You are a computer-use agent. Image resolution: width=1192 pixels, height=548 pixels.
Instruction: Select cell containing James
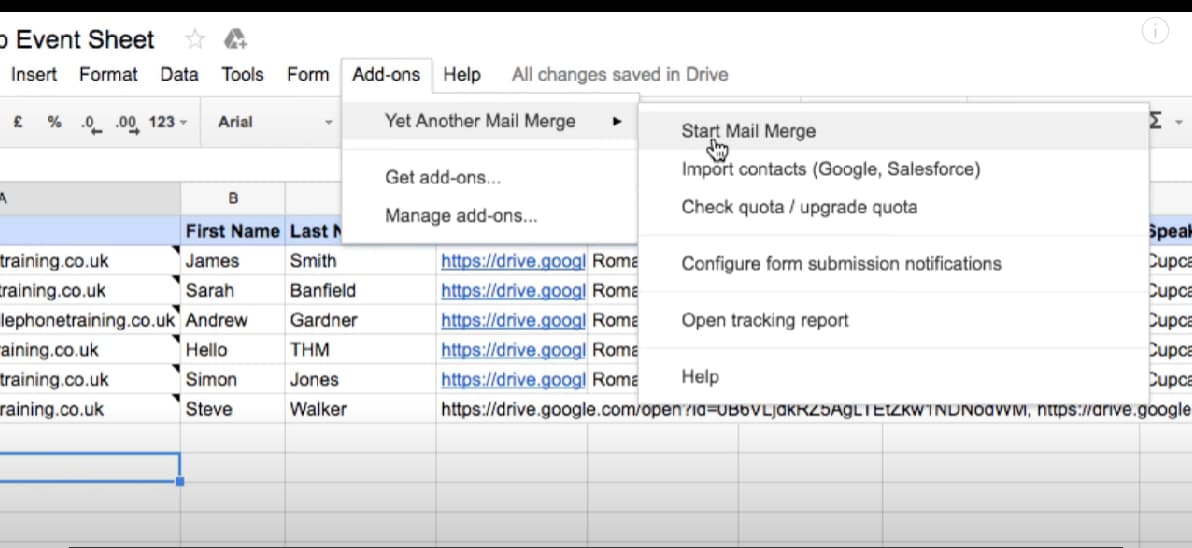233,261
